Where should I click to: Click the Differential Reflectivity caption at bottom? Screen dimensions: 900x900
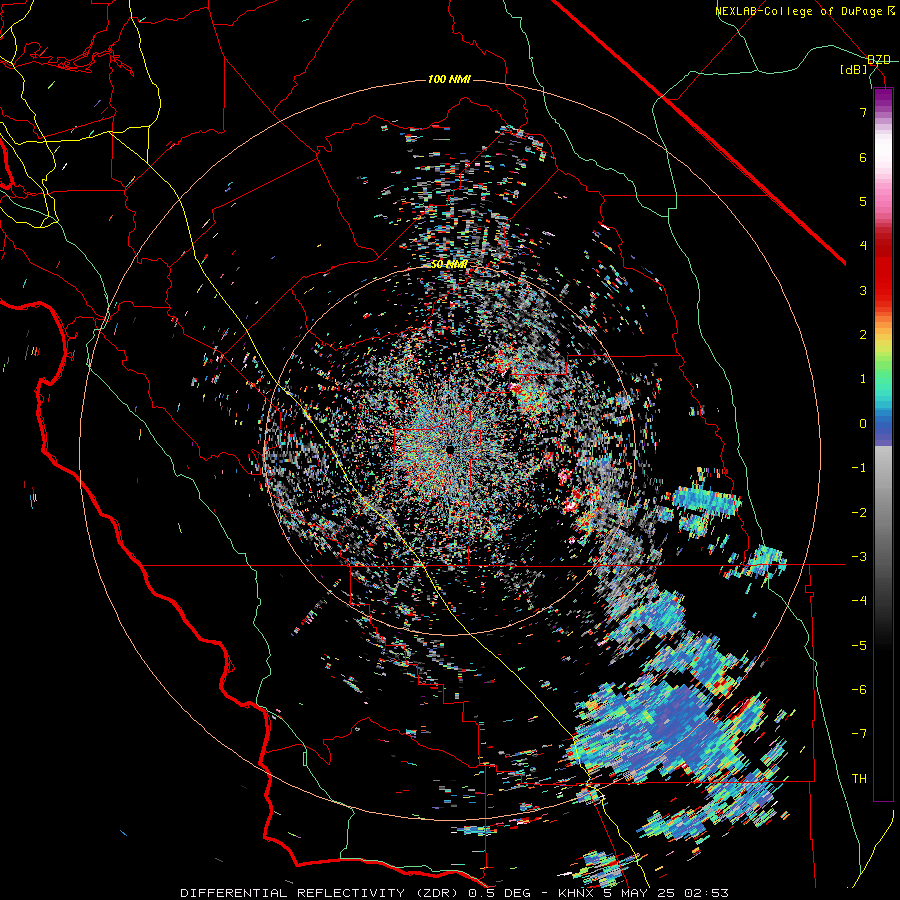(x=455, y=893)
